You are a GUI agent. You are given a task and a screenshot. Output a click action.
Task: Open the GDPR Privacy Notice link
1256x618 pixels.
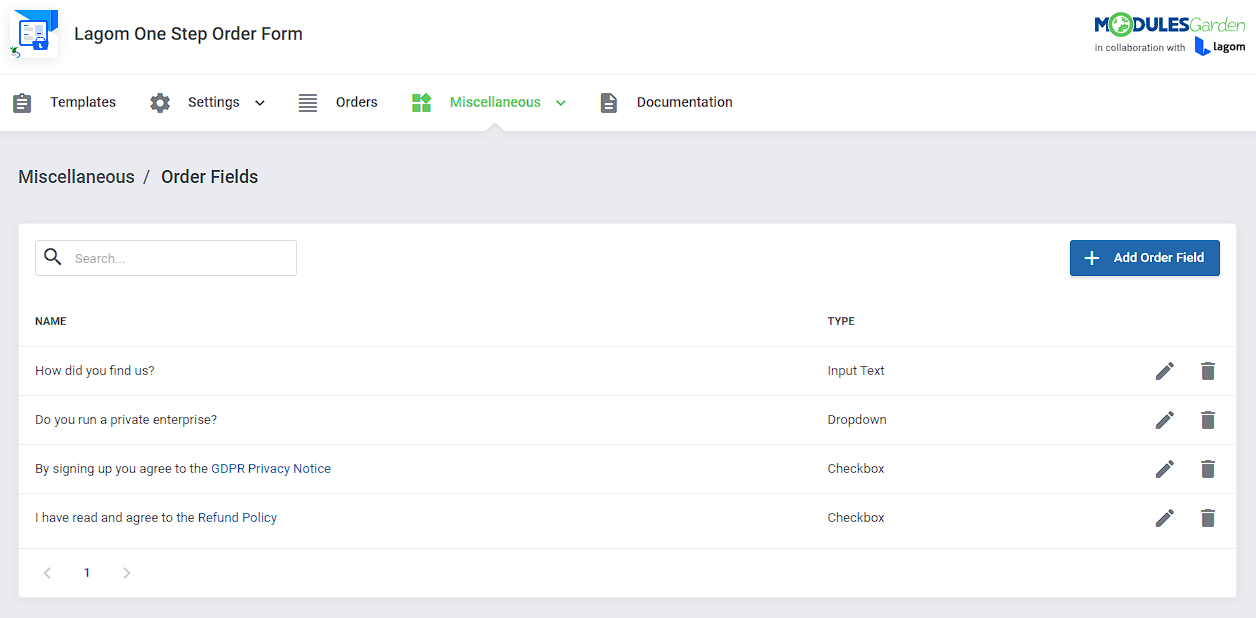coord(270,468)
